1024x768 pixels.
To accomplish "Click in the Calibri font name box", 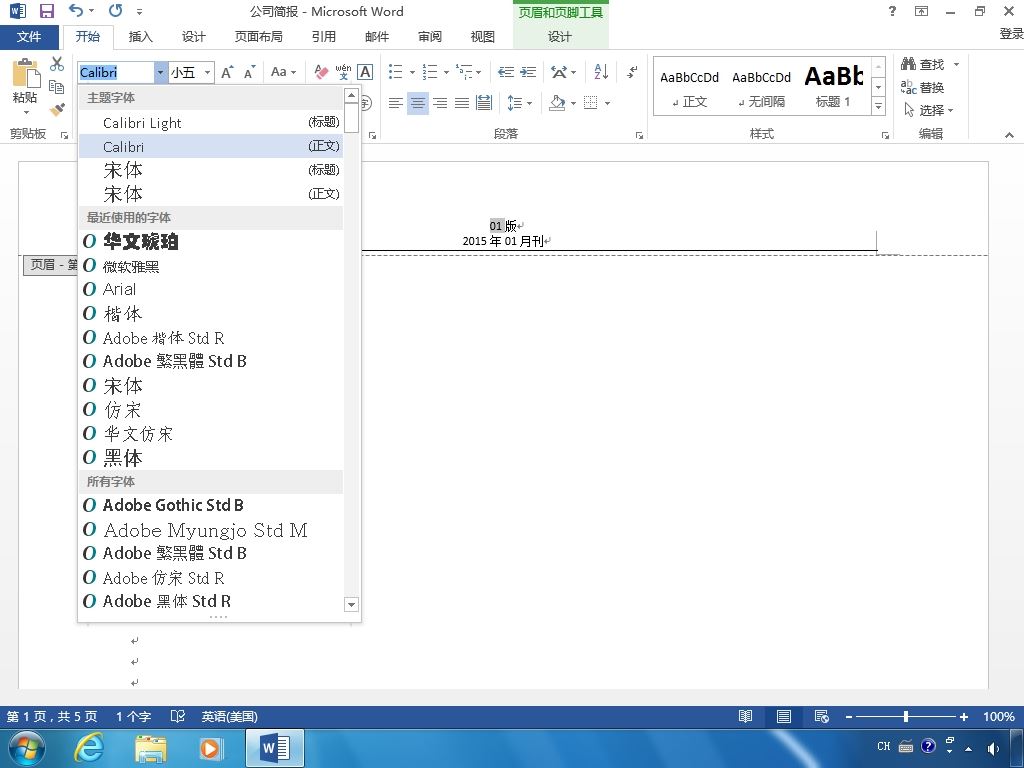I will point(116,72).
